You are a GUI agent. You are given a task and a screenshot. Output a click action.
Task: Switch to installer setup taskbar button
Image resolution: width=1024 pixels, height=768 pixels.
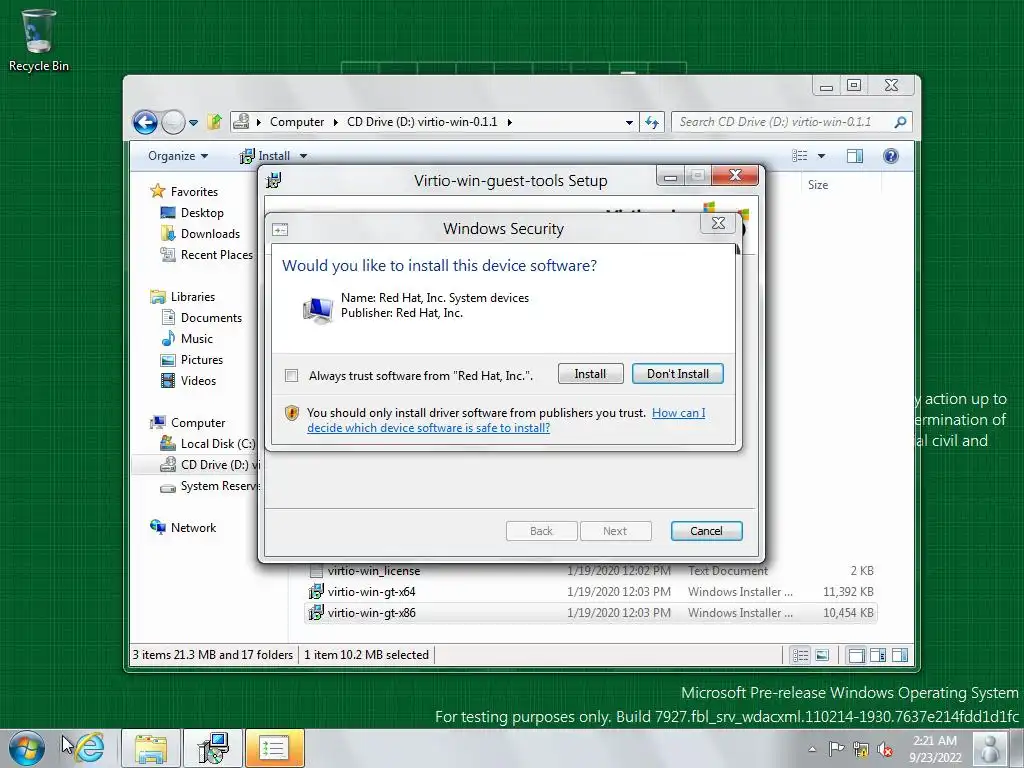213,748
